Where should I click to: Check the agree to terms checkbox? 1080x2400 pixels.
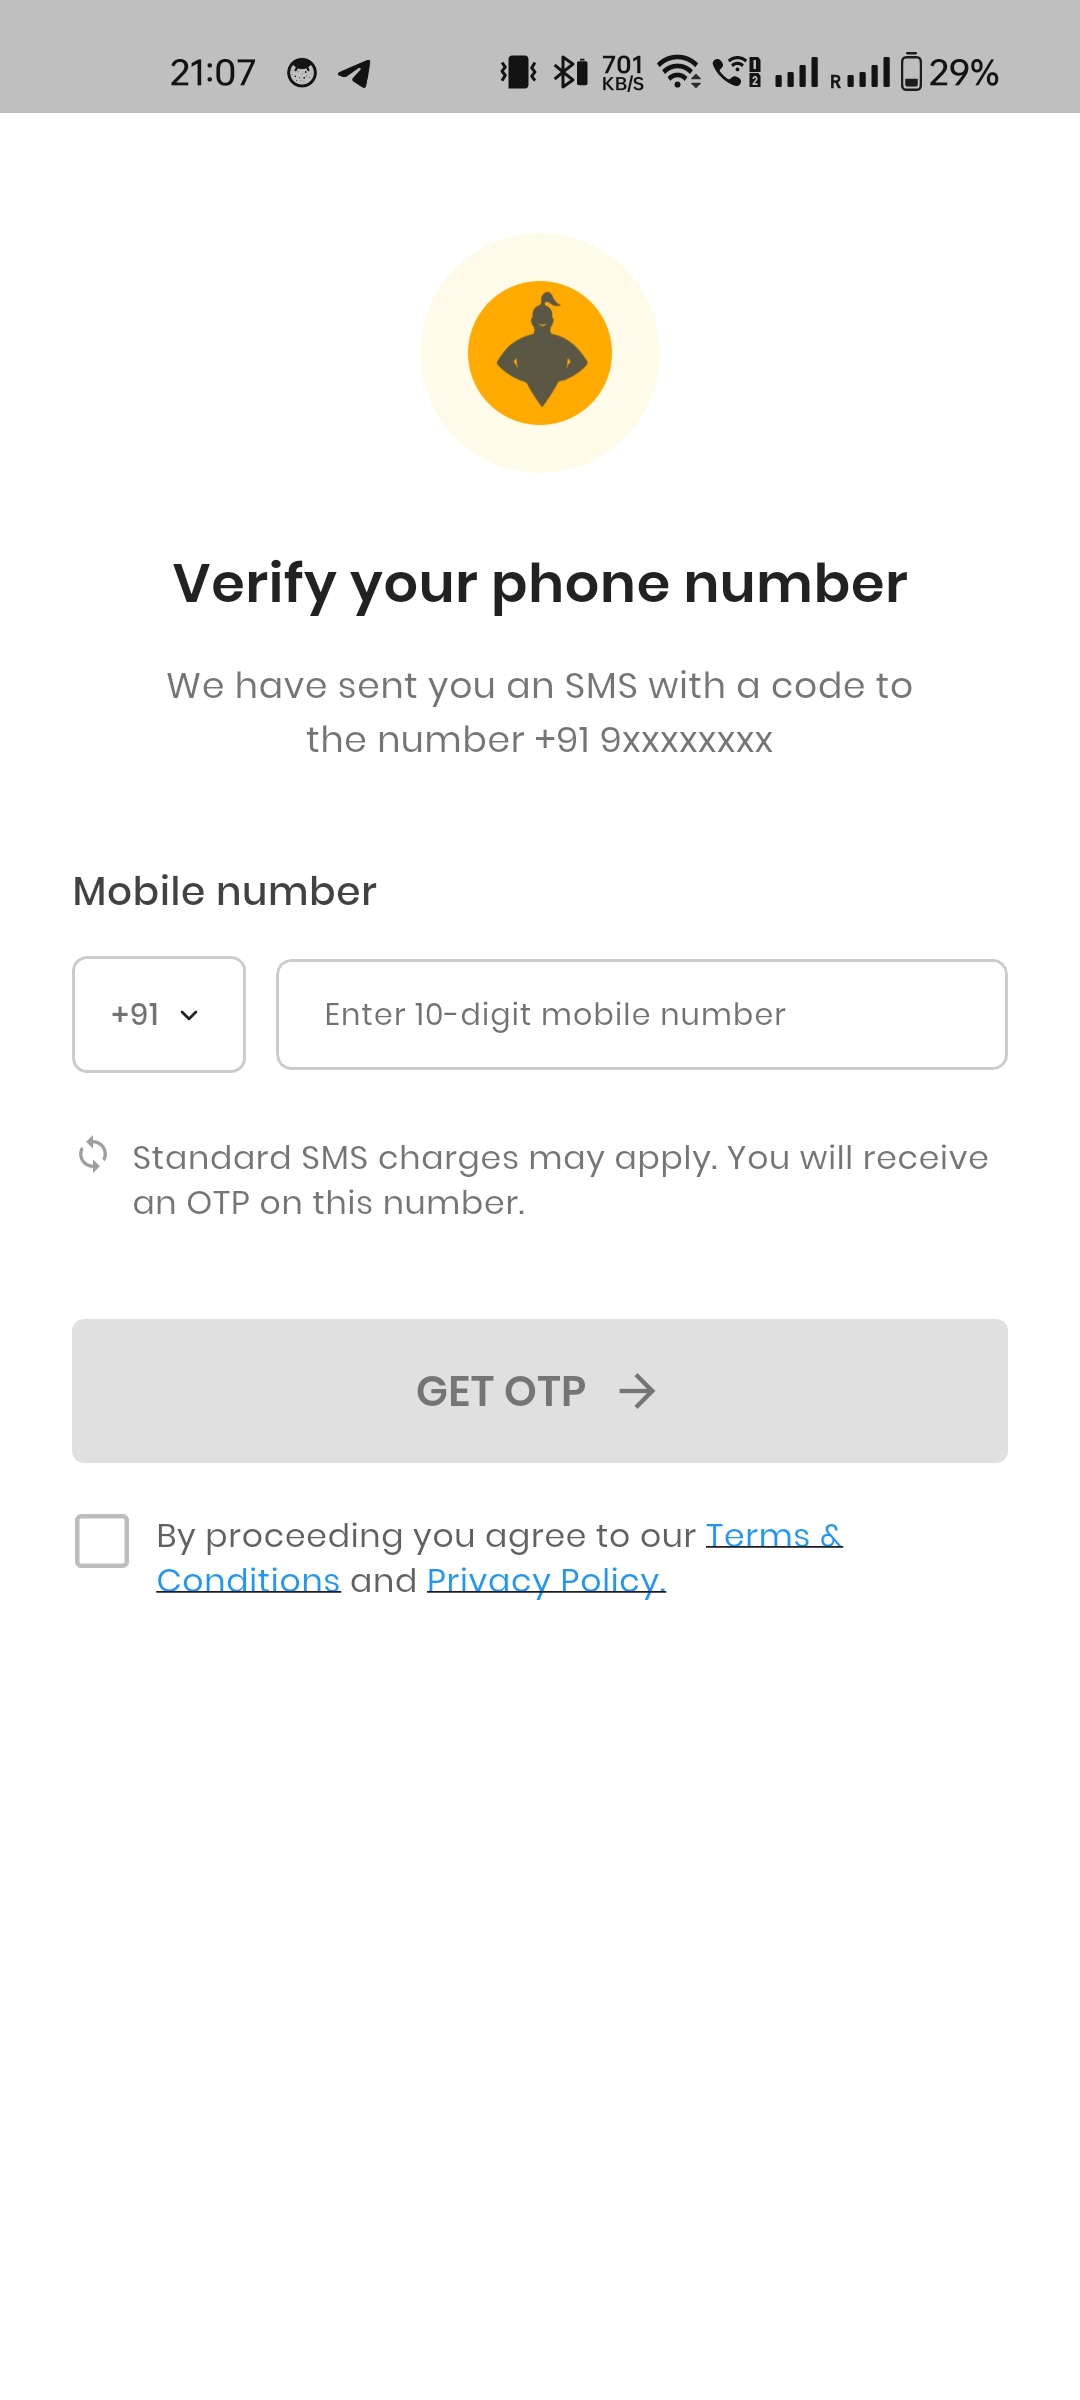click(102, 1540)
